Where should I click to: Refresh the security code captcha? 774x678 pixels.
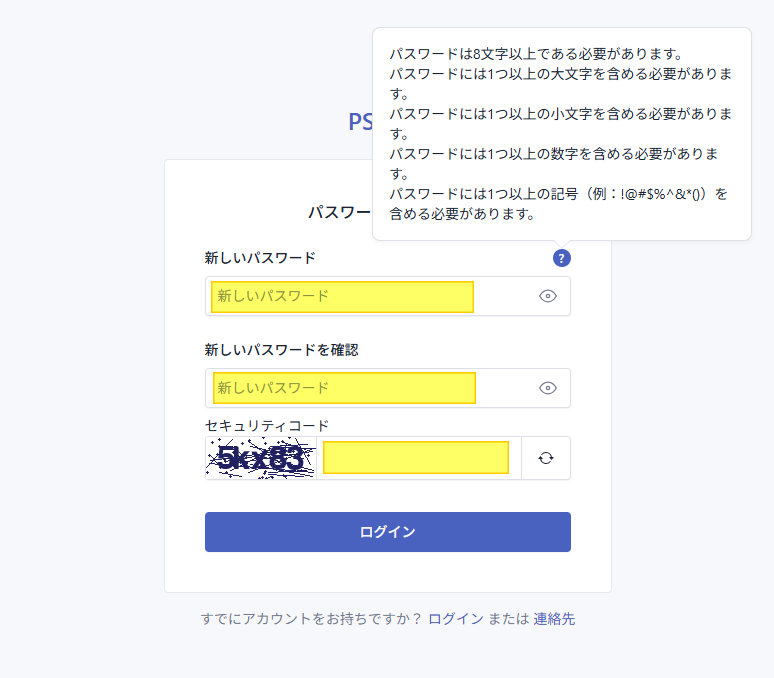tap(545, 458)
